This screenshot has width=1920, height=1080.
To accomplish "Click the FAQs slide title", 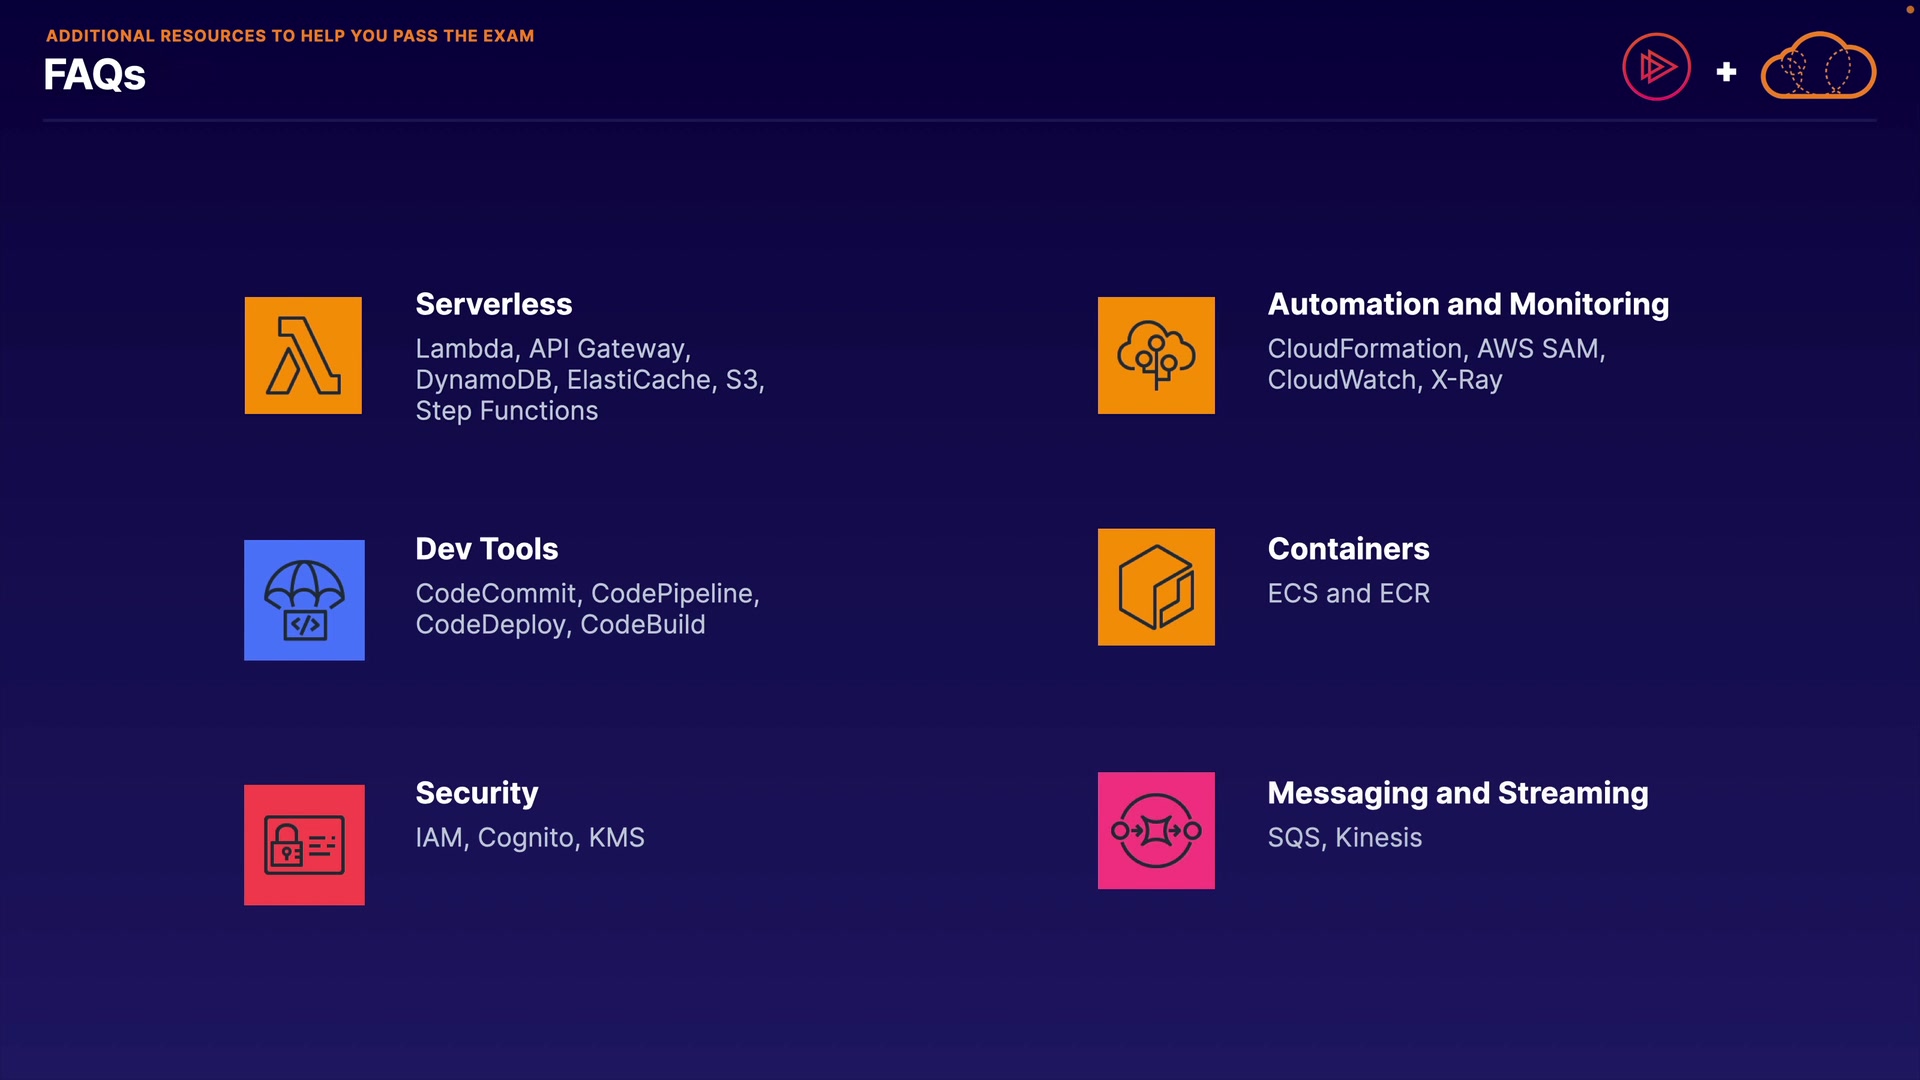I will tap(94, 75).
